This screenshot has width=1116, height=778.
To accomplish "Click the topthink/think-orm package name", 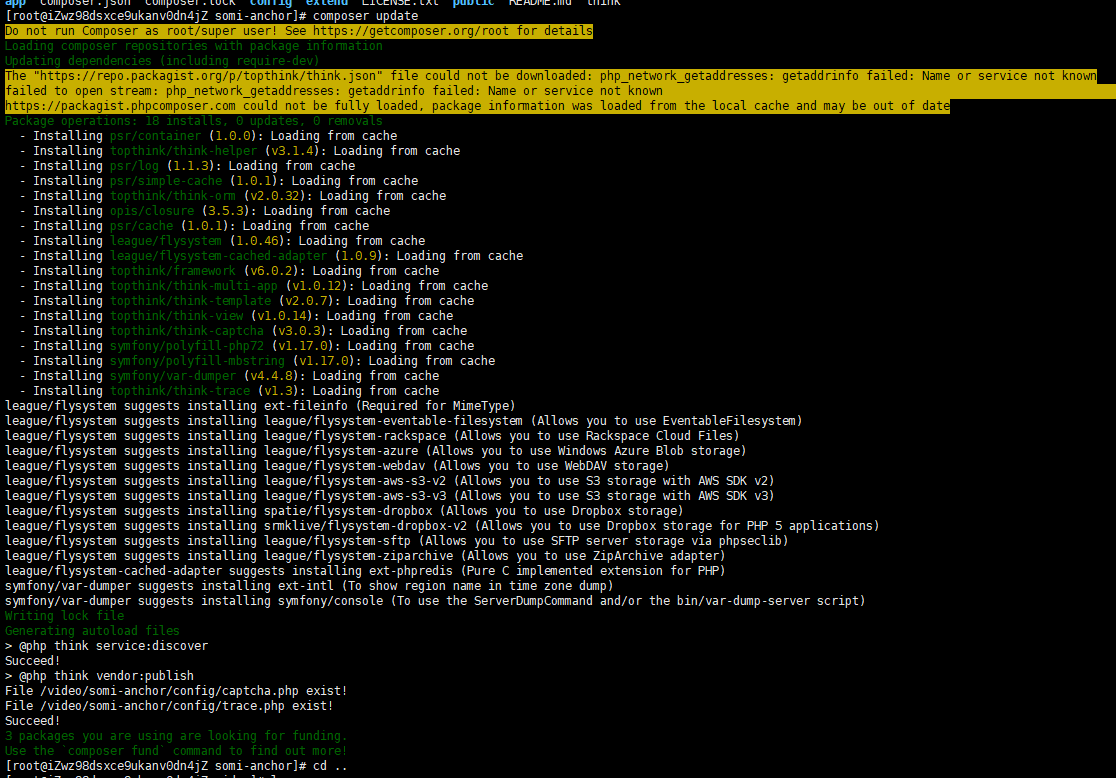I will pyautogui.click(x=173, y=196).
